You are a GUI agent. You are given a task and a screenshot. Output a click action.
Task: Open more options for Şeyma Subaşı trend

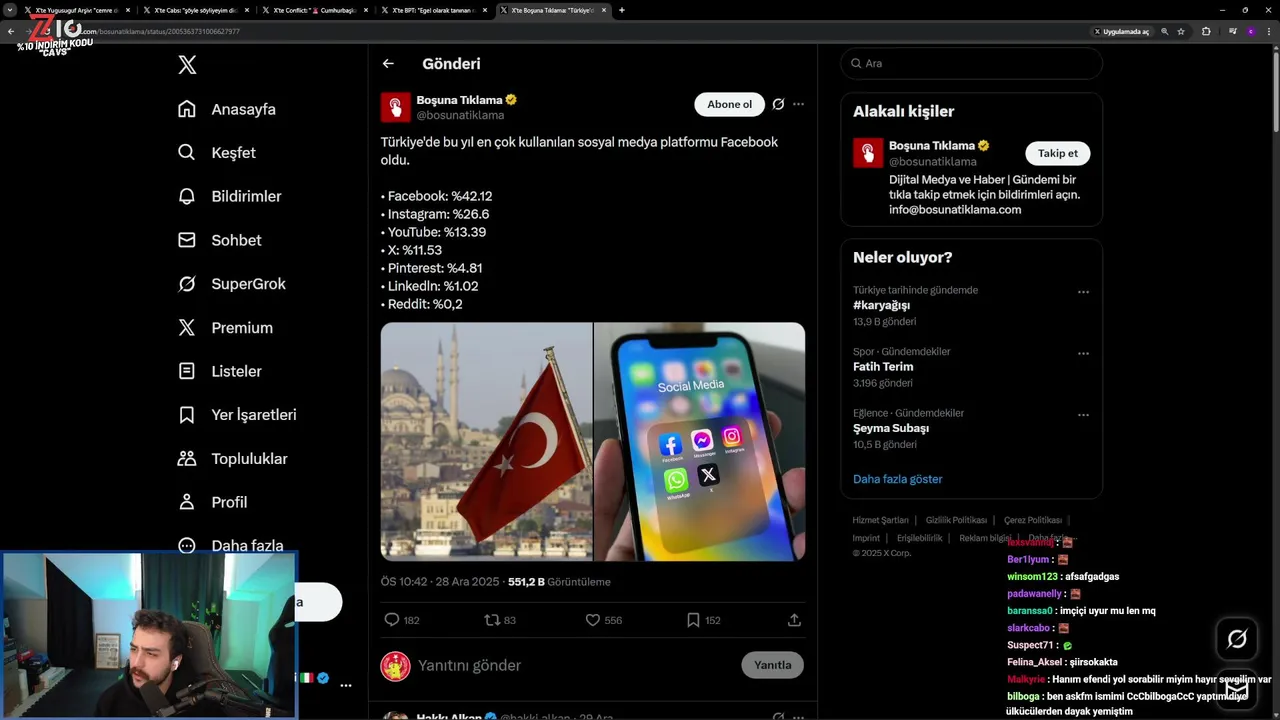[x=1083, y=414]
